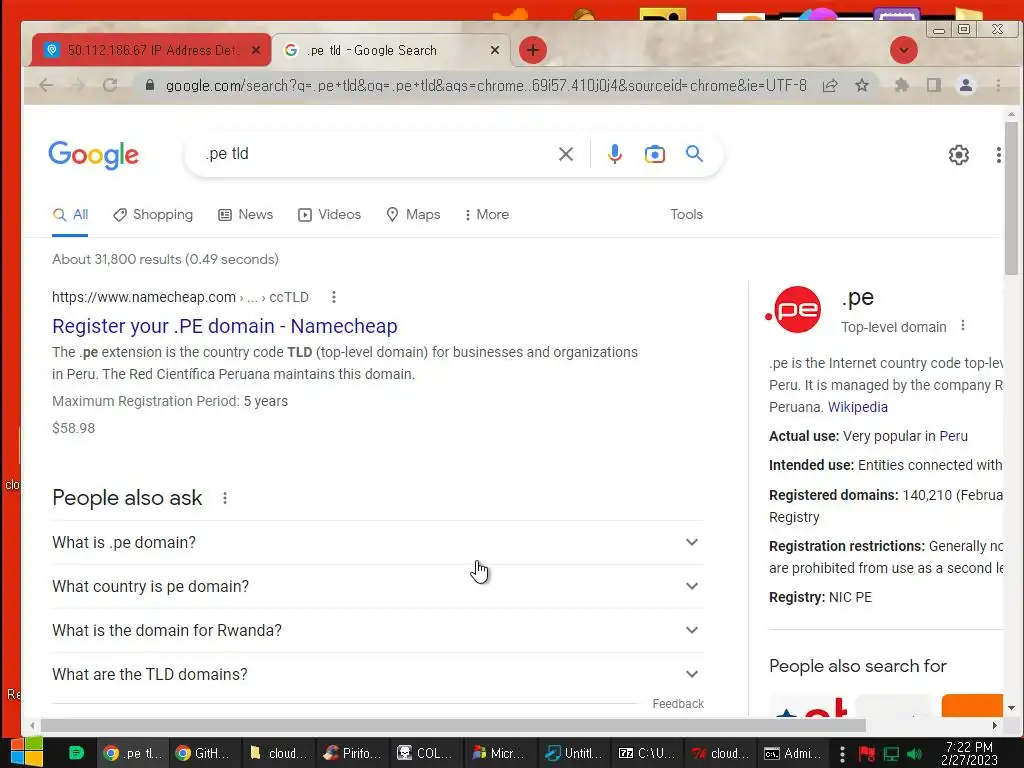Click inside the Google search box
Viewport: 1024px width, 768px height.
(379, 154)
